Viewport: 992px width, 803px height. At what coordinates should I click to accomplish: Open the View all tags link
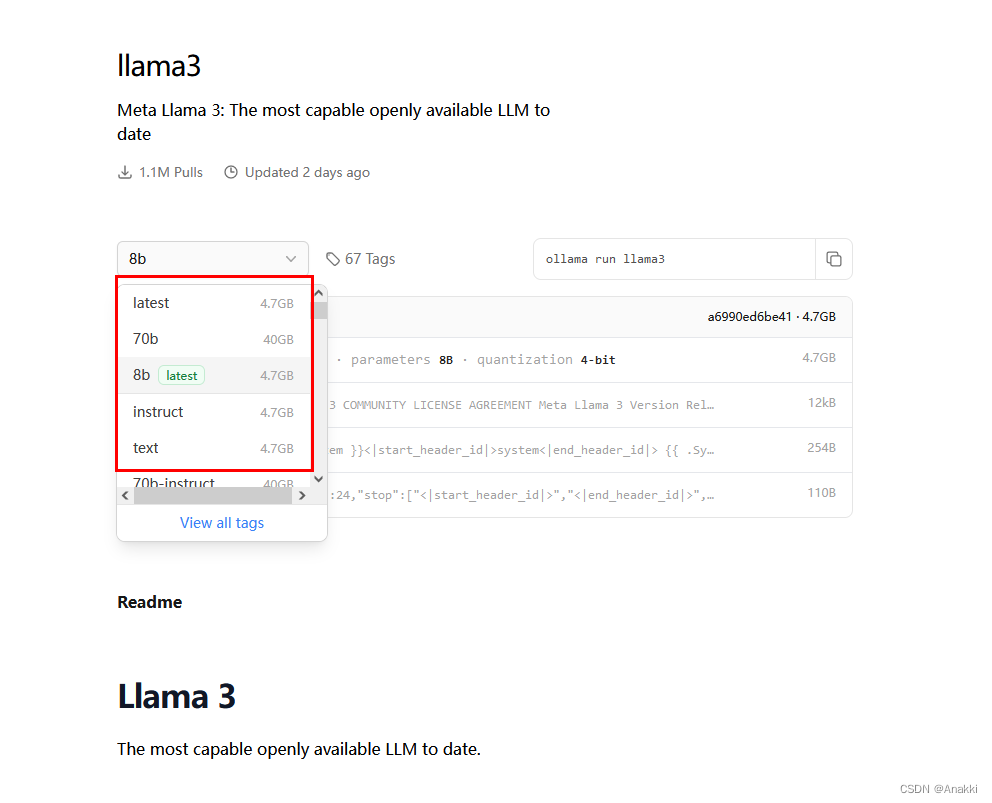(x=222, y=522)
